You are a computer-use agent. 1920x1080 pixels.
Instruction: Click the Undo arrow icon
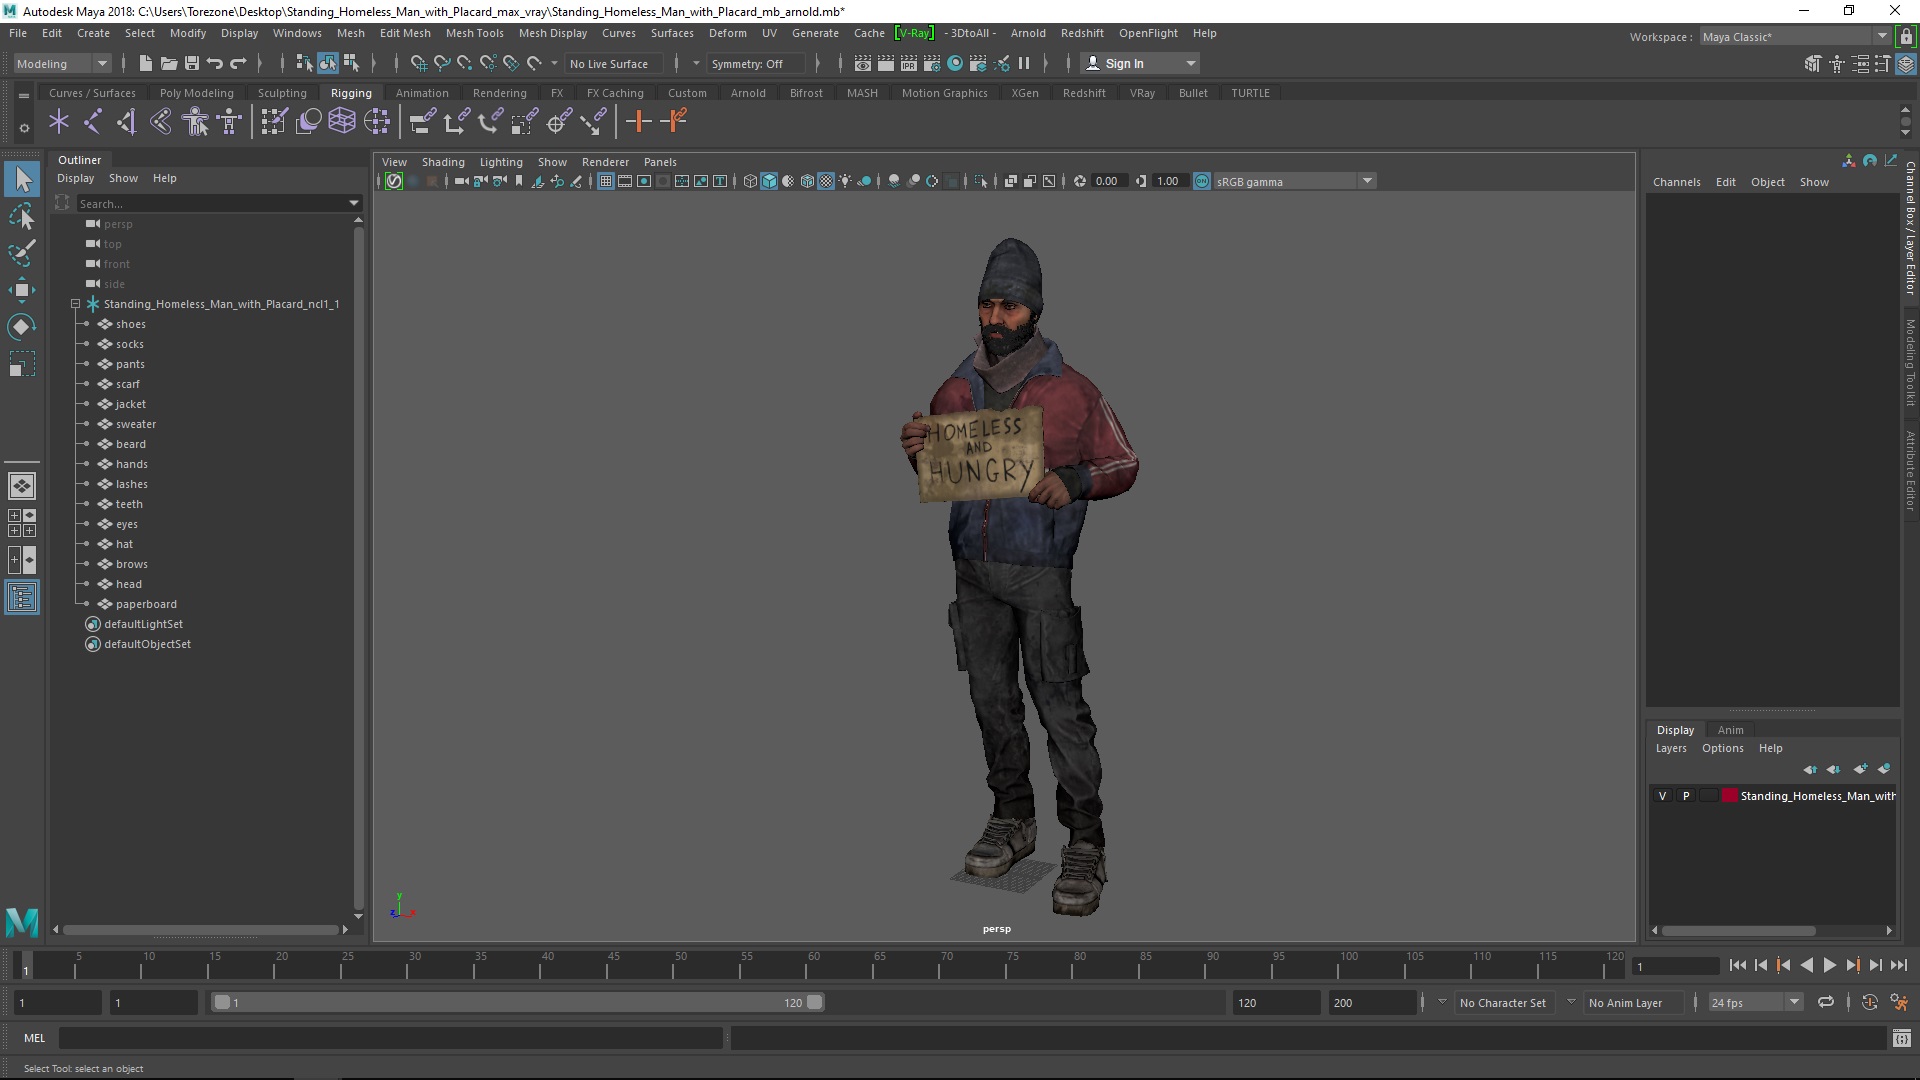coord(214,63)
